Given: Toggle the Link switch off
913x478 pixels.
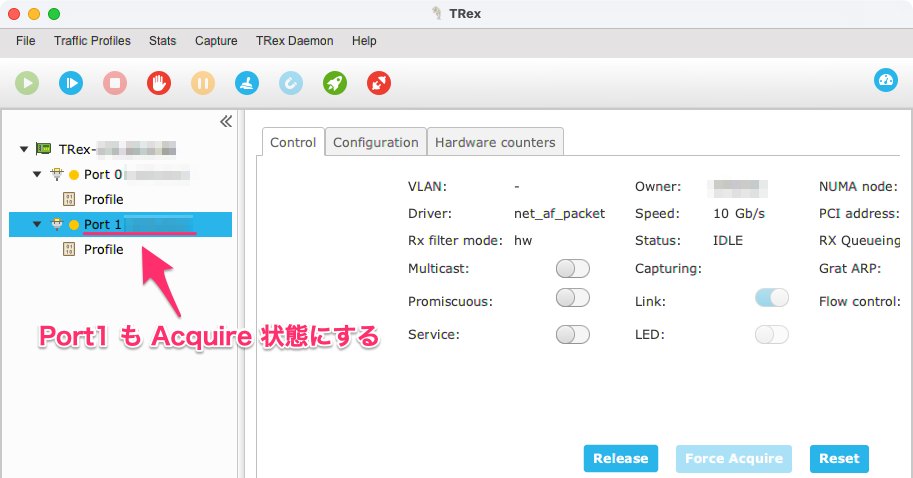Looking at the screenshot, I should (x=772, y=298).
